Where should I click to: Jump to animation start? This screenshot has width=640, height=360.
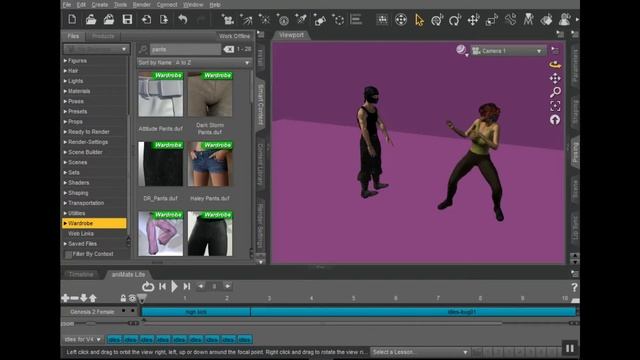click(x=162, y=287)
